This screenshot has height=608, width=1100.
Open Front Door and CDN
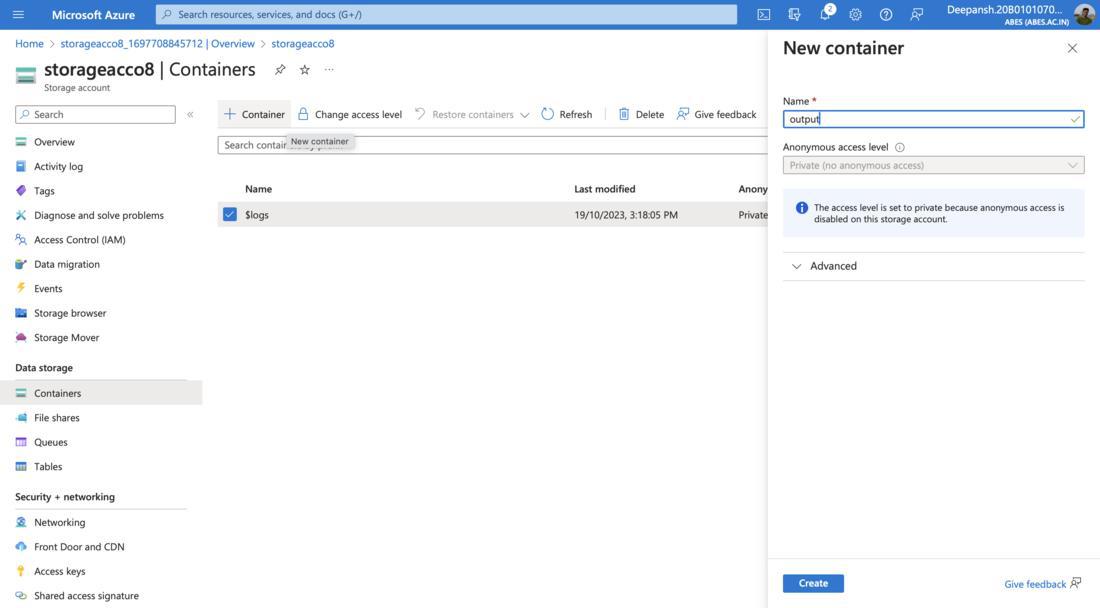point(79,547)
